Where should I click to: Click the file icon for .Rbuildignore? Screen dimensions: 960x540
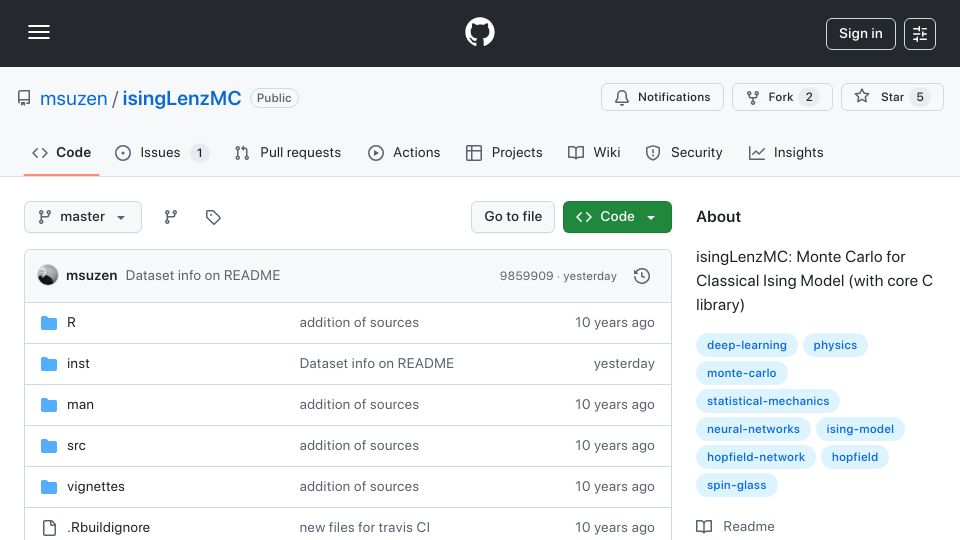[x=49, y=528]
